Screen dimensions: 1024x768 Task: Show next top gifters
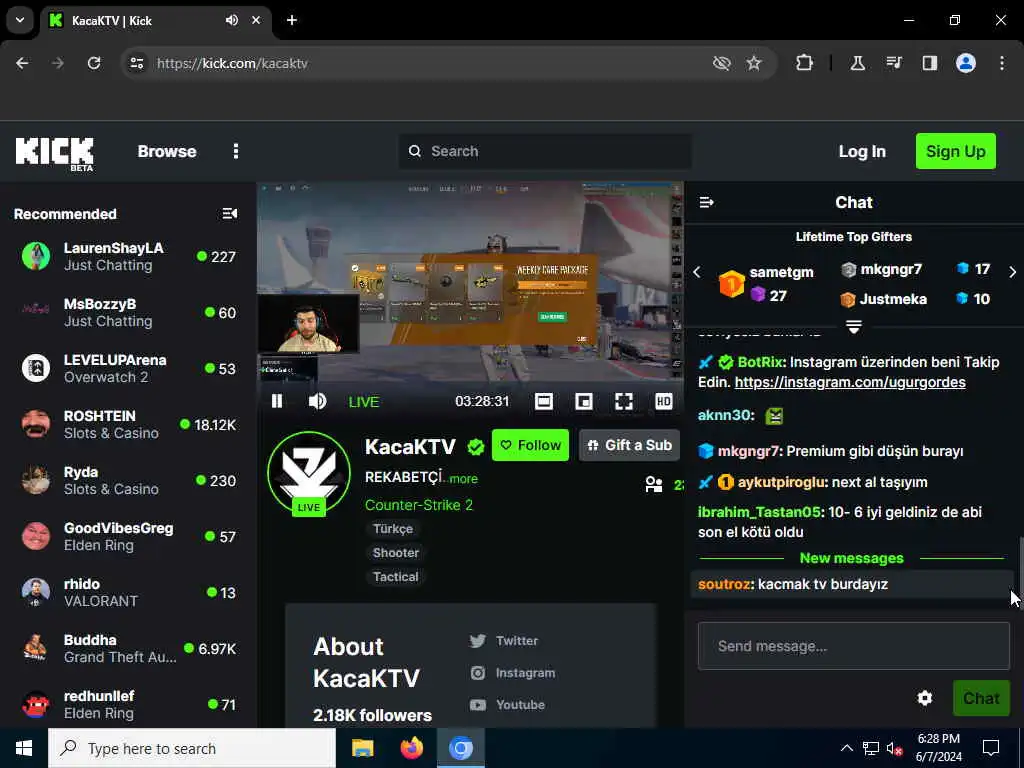(1012, 272)
